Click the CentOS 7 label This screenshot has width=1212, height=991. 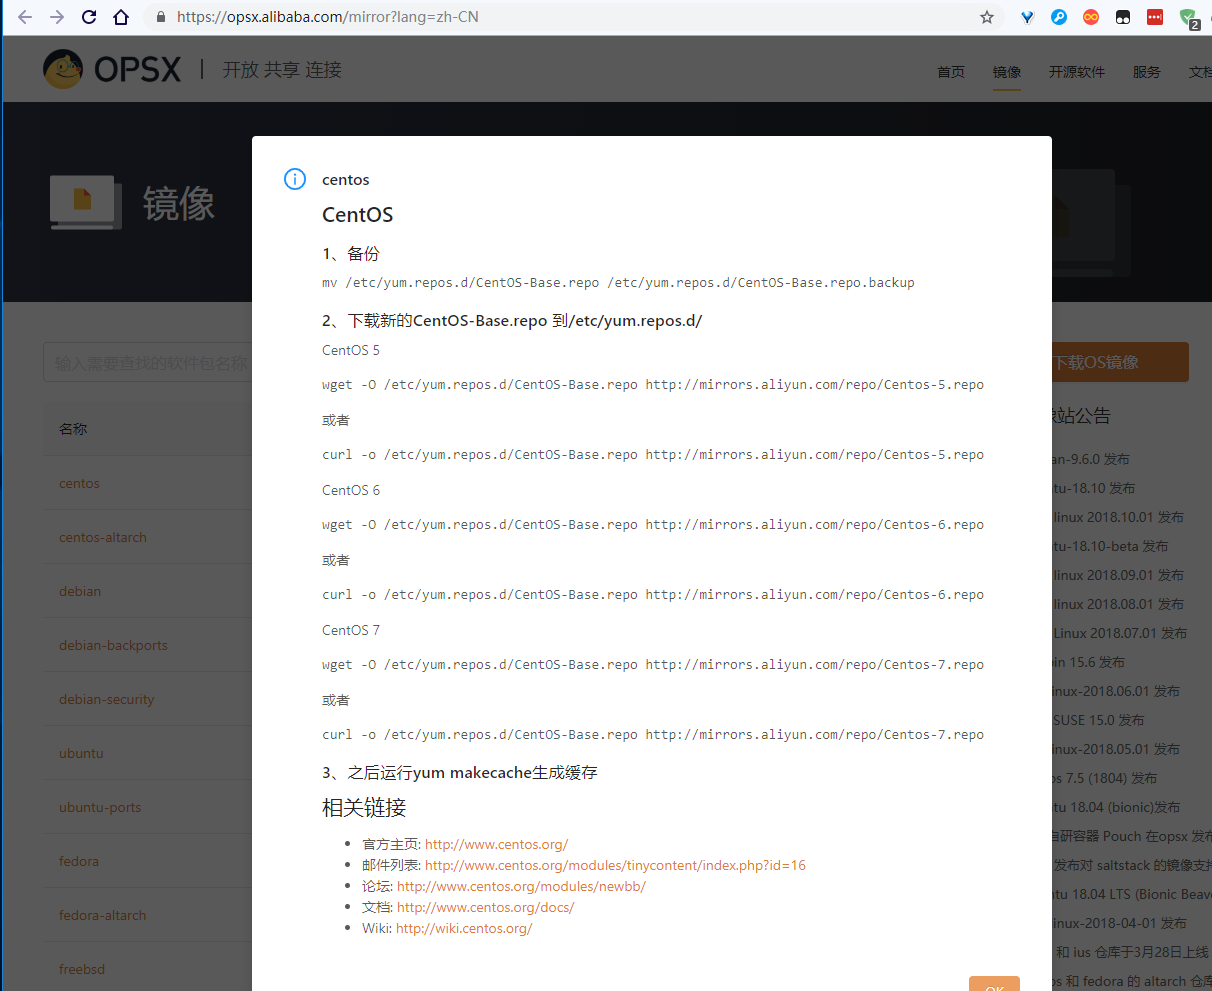pyautogui.click(x=351, y=630)
